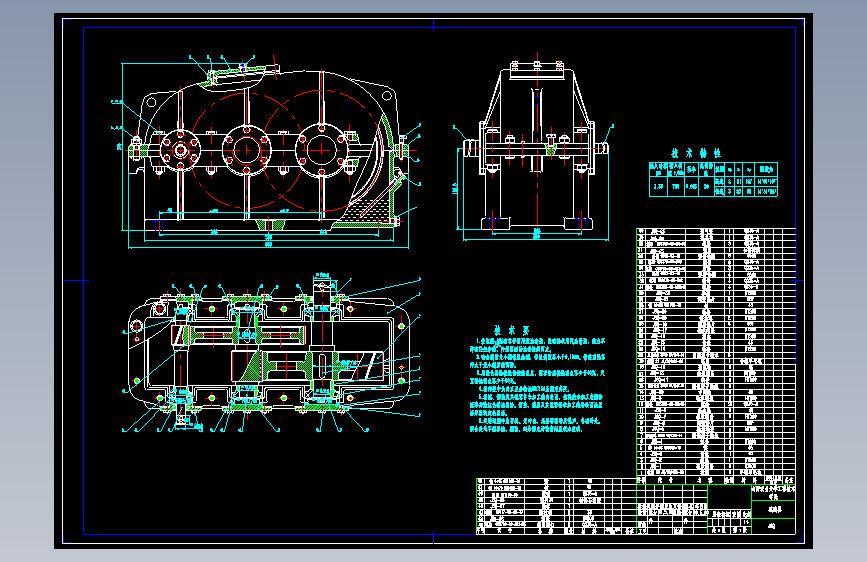Pick the left shaft bearing cap in the front view
The image size is (867, 562).
coord(180,150)
